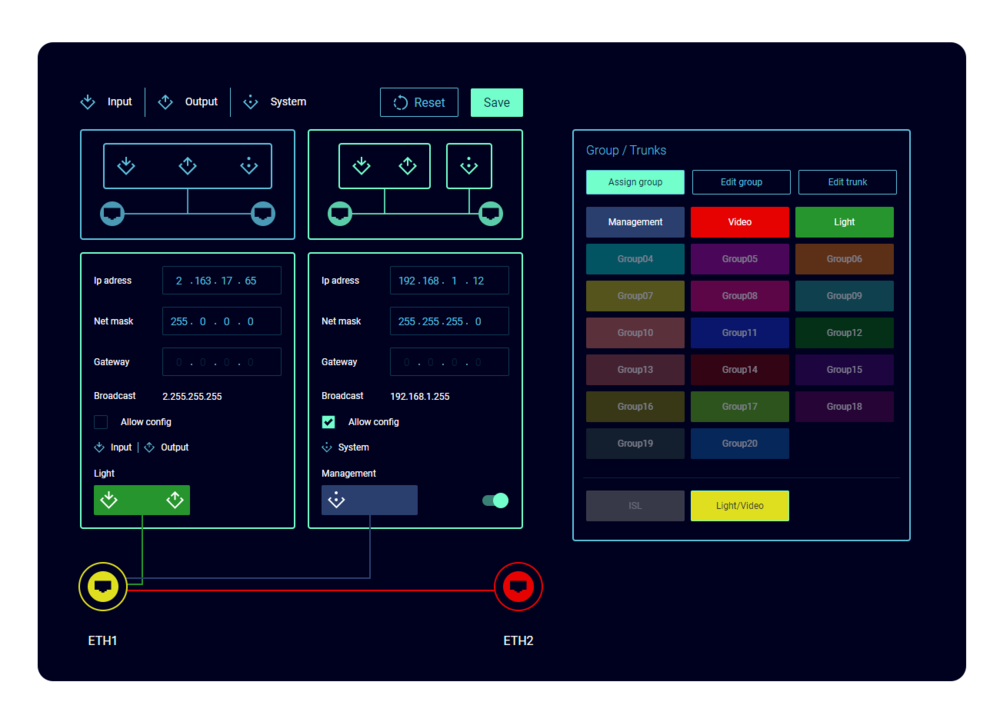Switch to the Edit trunk tab
The width and height of the screenshot is (1000, 725).
(847, 182)
